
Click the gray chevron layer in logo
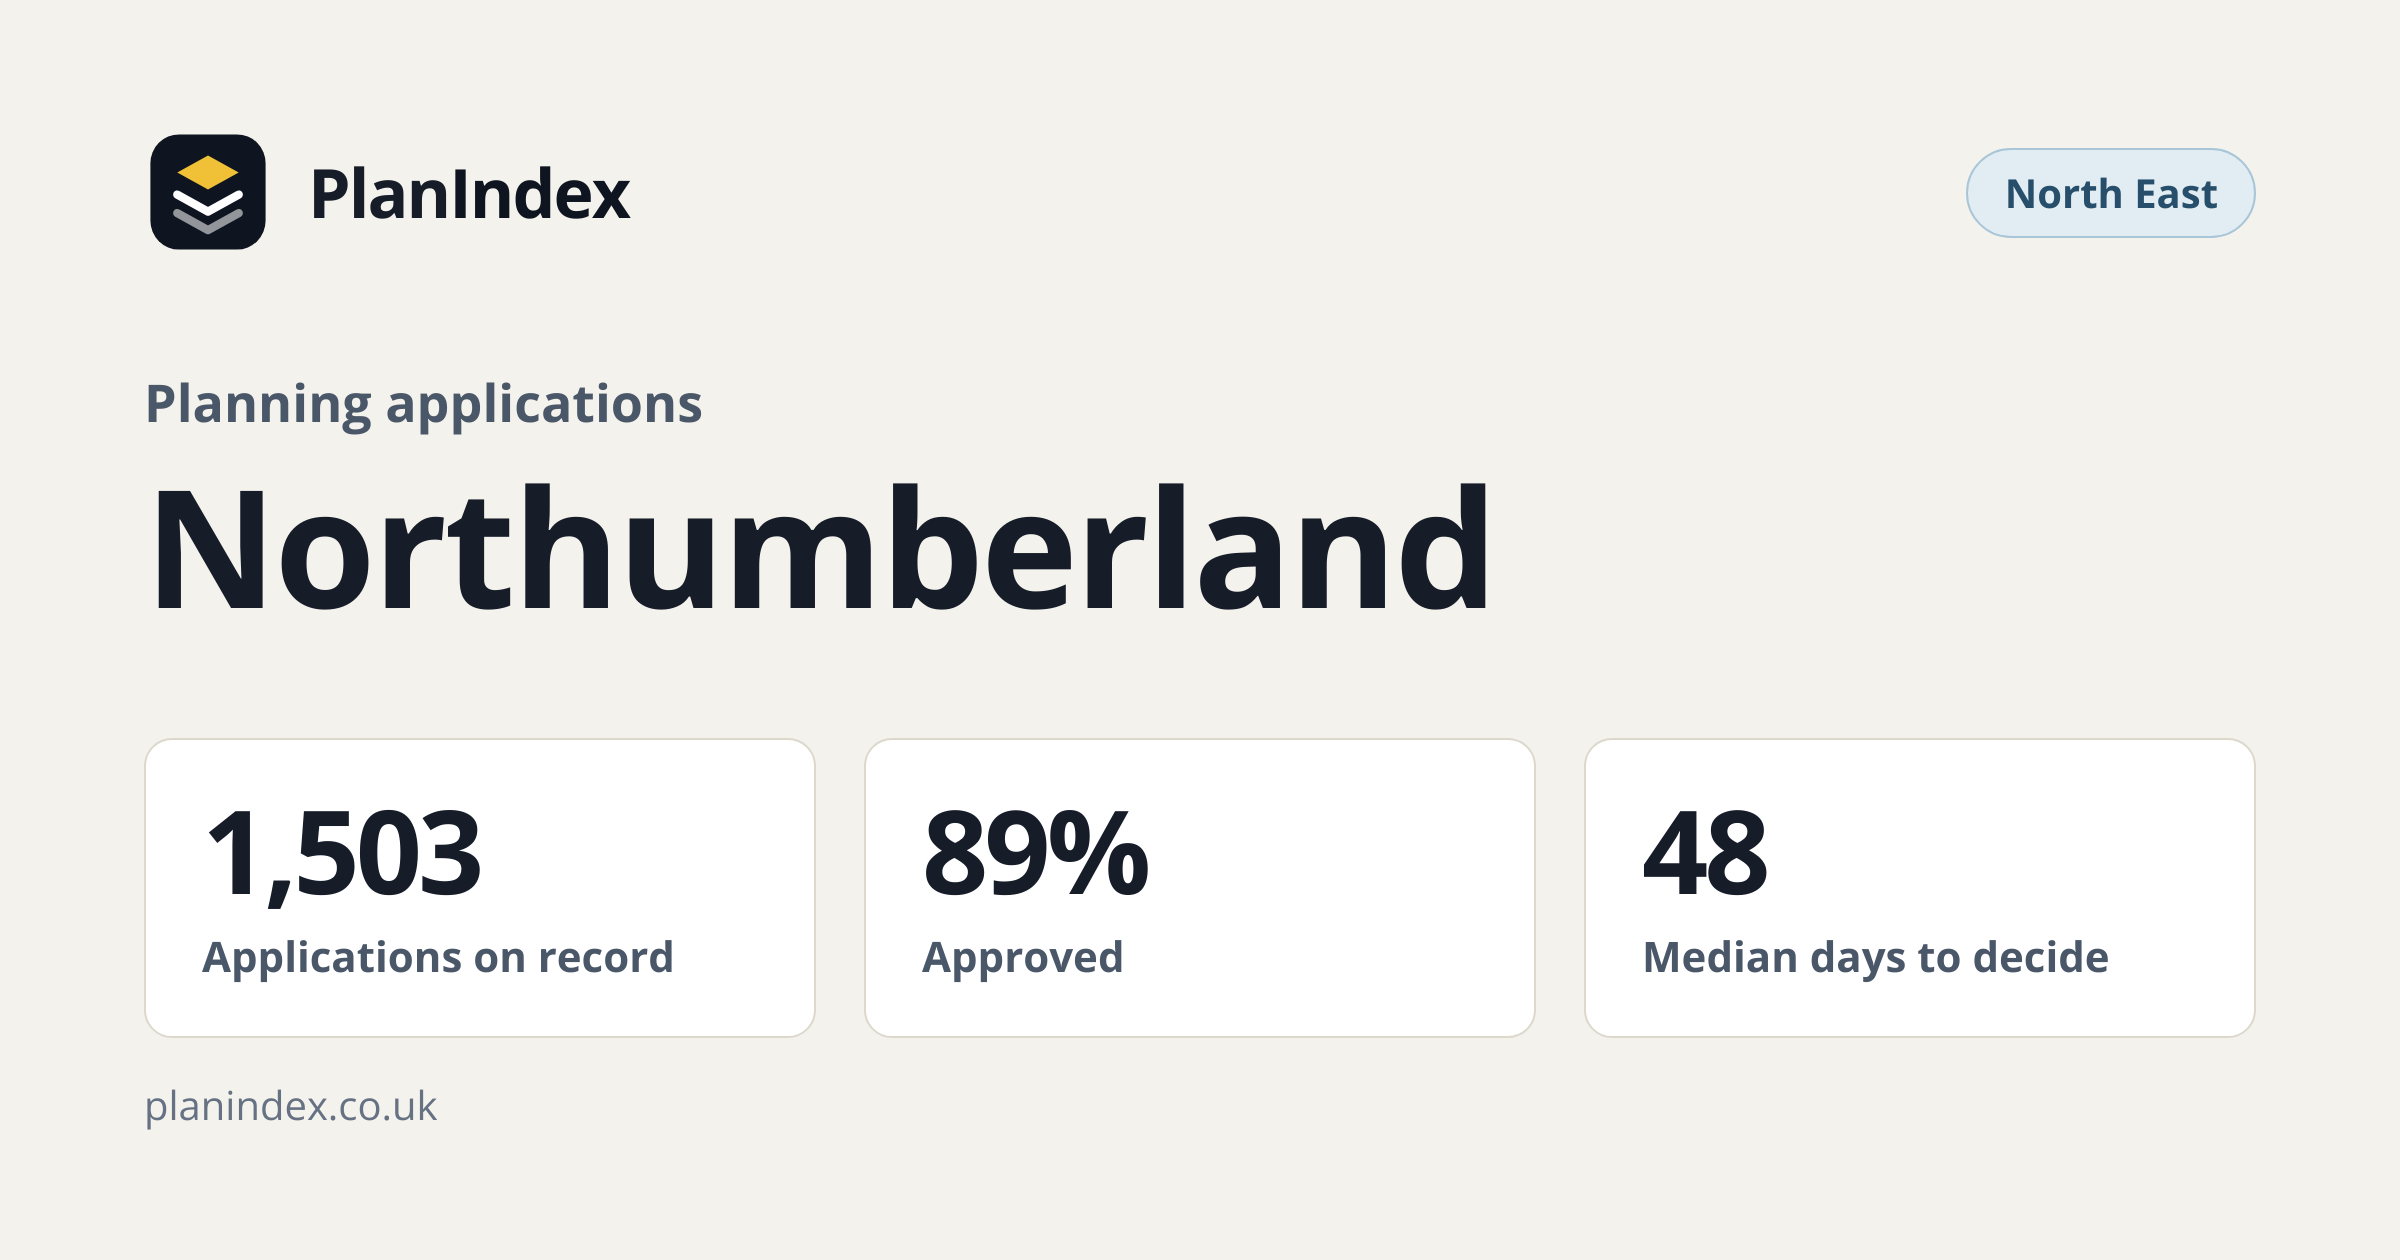tap(208, 222)
